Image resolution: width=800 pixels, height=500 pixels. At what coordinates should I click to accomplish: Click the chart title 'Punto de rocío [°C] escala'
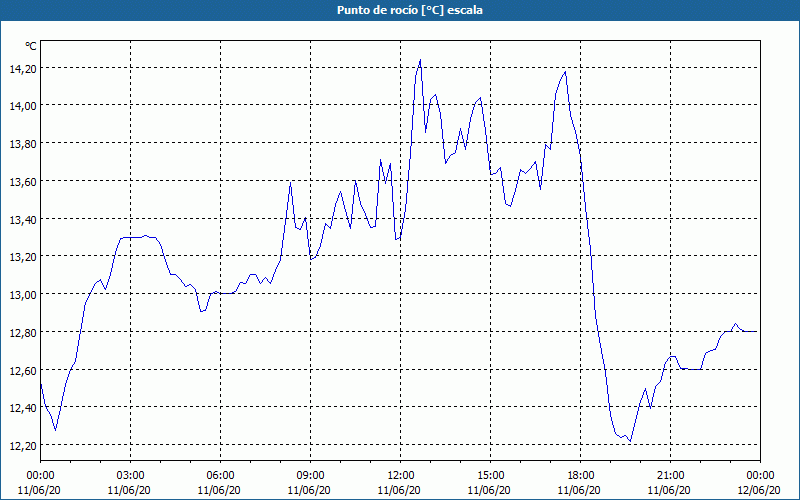tap(410, 10)
